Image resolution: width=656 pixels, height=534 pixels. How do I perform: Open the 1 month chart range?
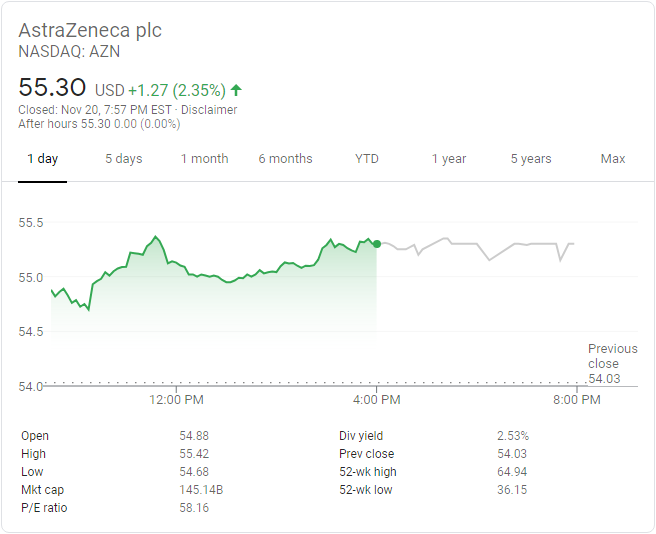(204, 159)
